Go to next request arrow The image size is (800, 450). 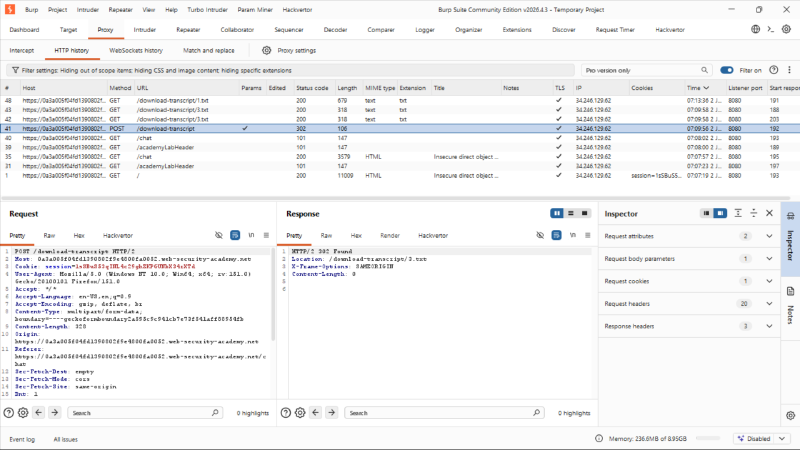[55, 412]
